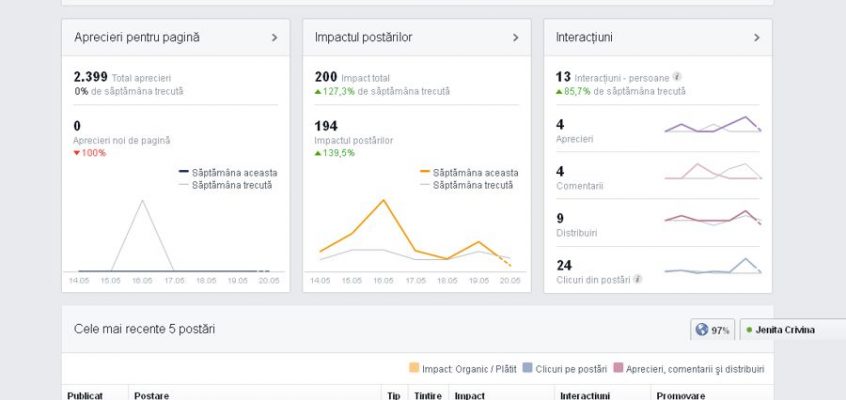Open Aprecieri pentru pagină details chevron
The image size is (846, 400).
tap(274, 38)
